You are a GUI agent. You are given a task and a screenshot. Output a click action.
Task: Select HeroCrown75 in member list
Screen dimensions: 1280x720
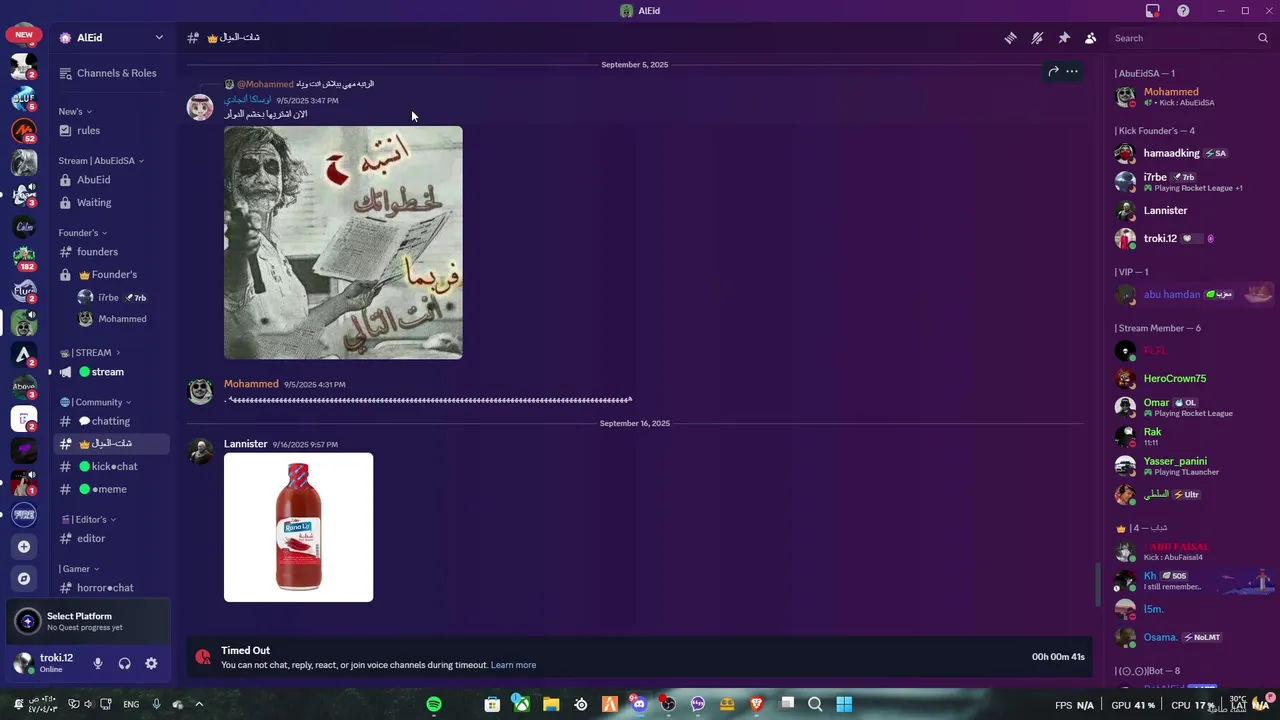point(1191,379)
